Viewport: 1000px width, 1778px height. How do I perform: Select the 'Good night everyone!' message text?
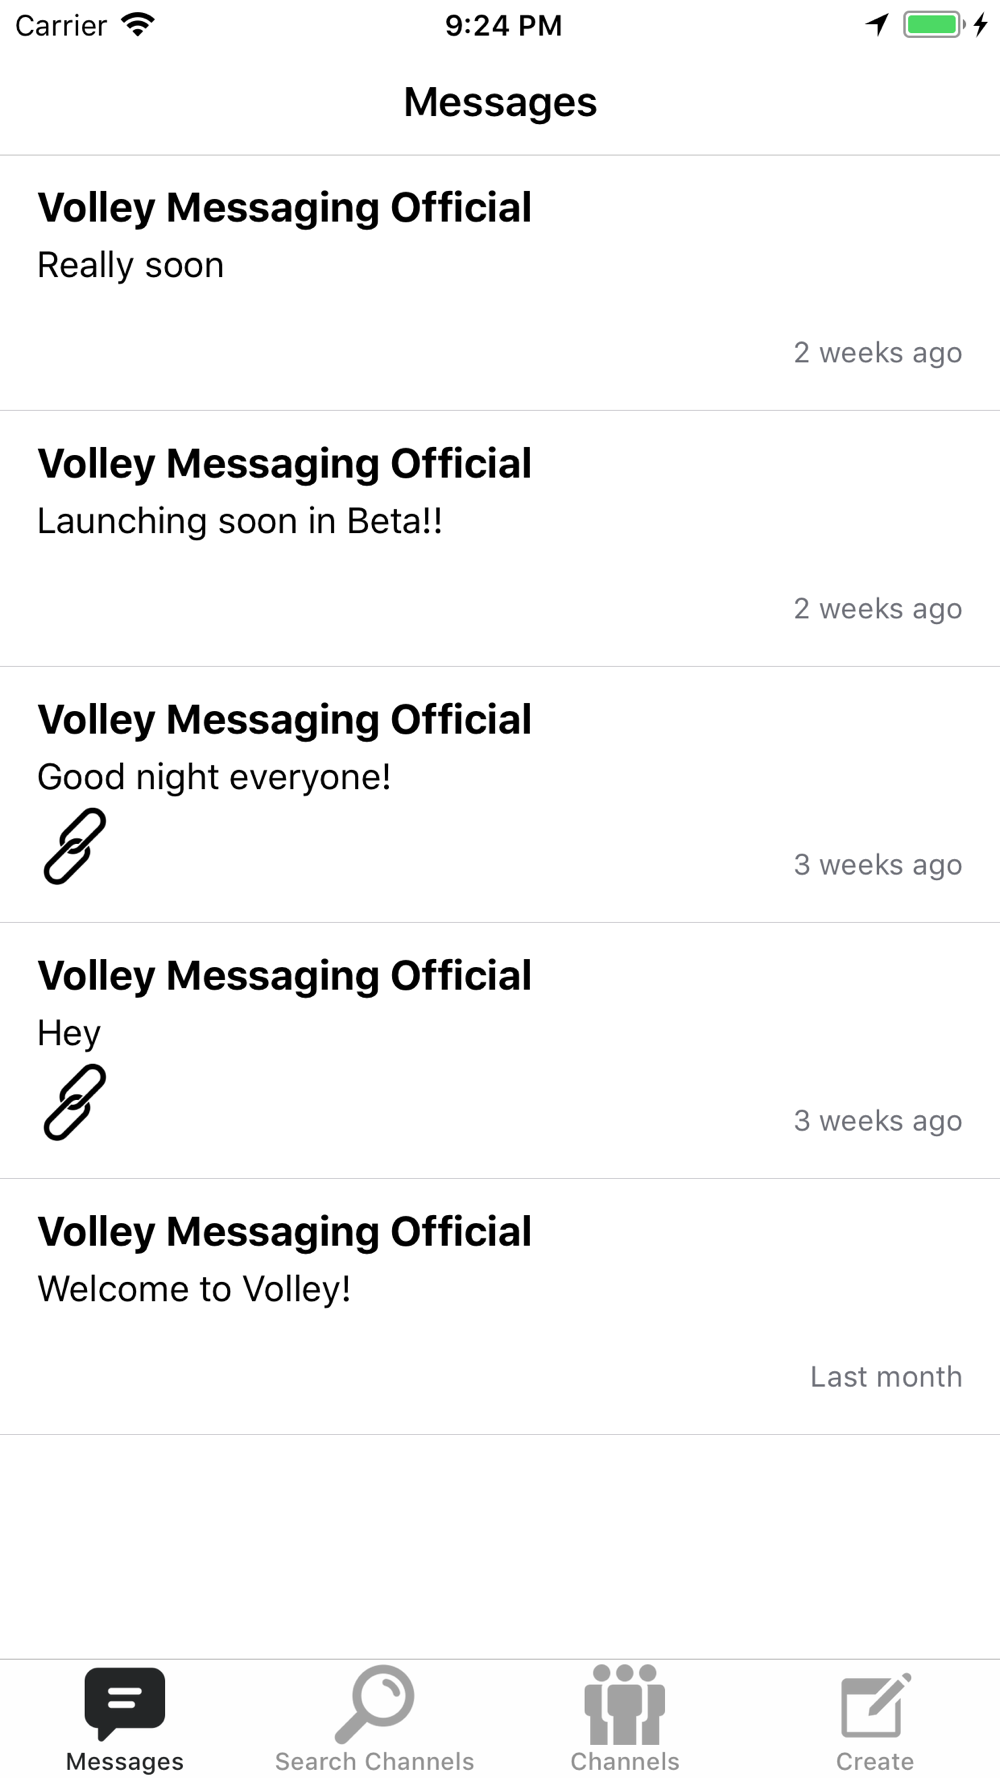[214, 777]
